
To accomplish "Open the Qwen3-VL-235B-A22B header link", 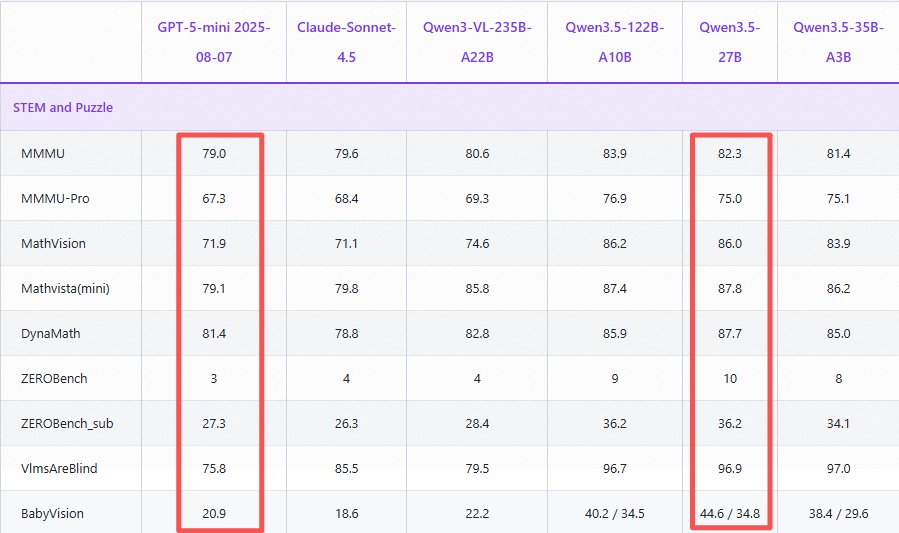I will pyautogui.click(x=477, y=42).
